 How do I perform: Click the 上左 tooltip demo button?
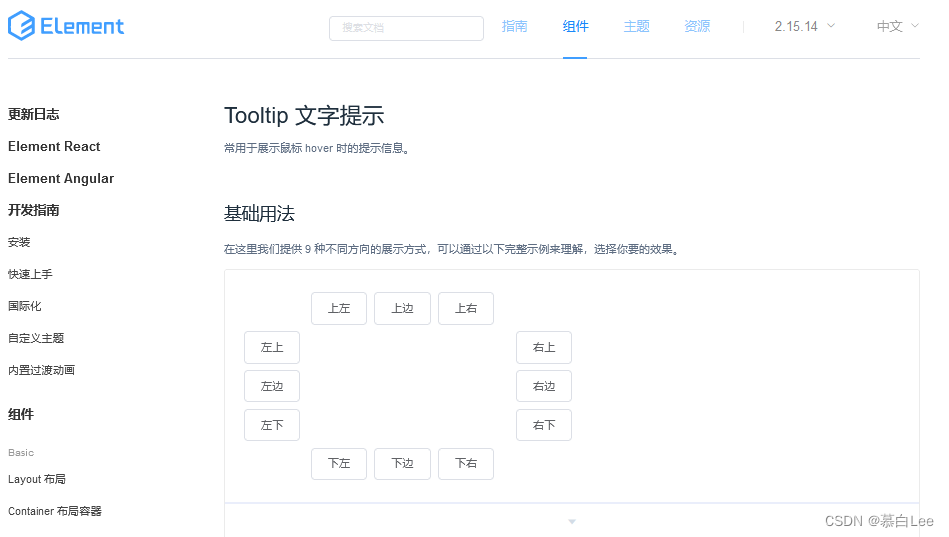pyautogui.click(x=339, y=308)
